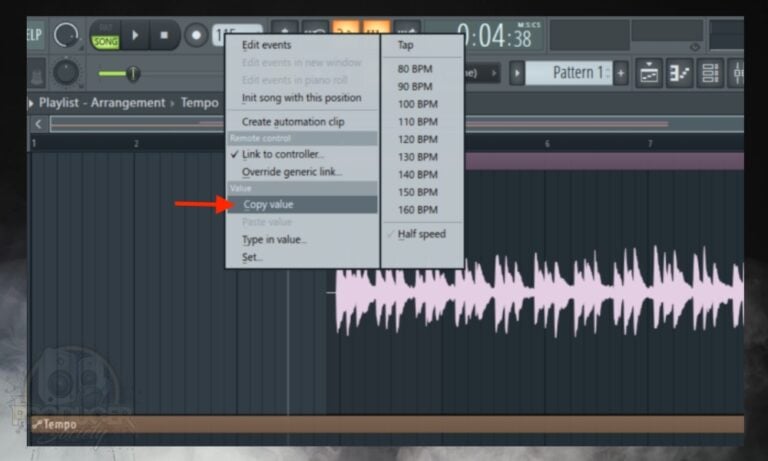Screen dimensions: 768x461
Task: Select 80 BPM preset
Action: click(x=415, y=69)
